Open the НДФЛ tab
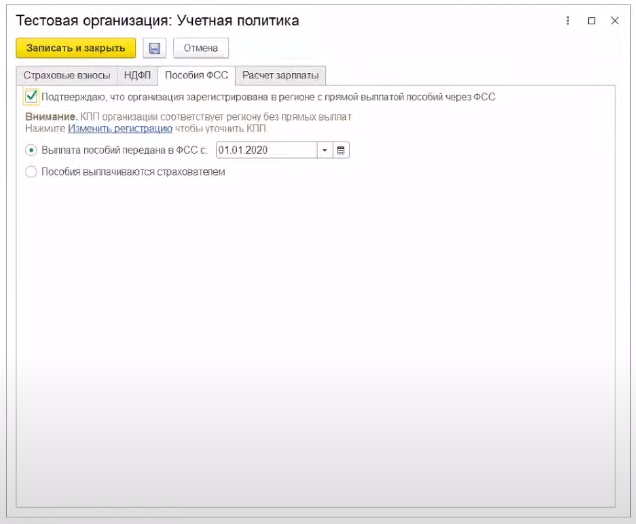636x524 pixels. point(137,76)
